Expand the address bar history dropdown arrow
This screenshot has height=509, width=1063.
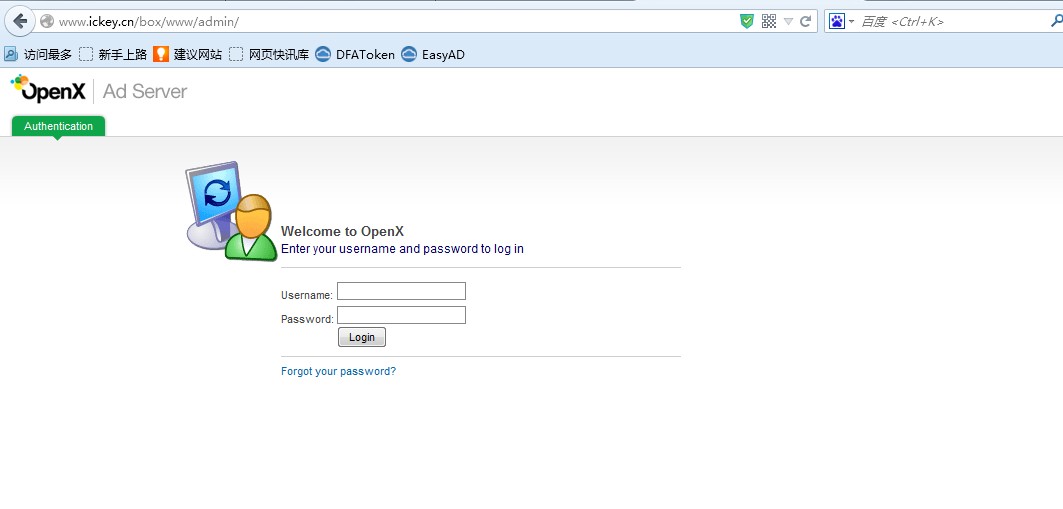click(x=788, y=22)
